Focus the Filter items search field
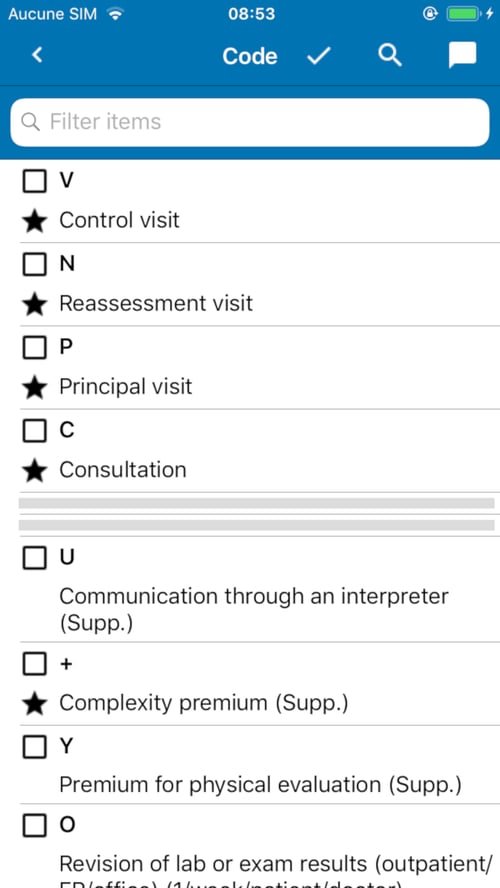500x888 pixels. click(250, 122)
